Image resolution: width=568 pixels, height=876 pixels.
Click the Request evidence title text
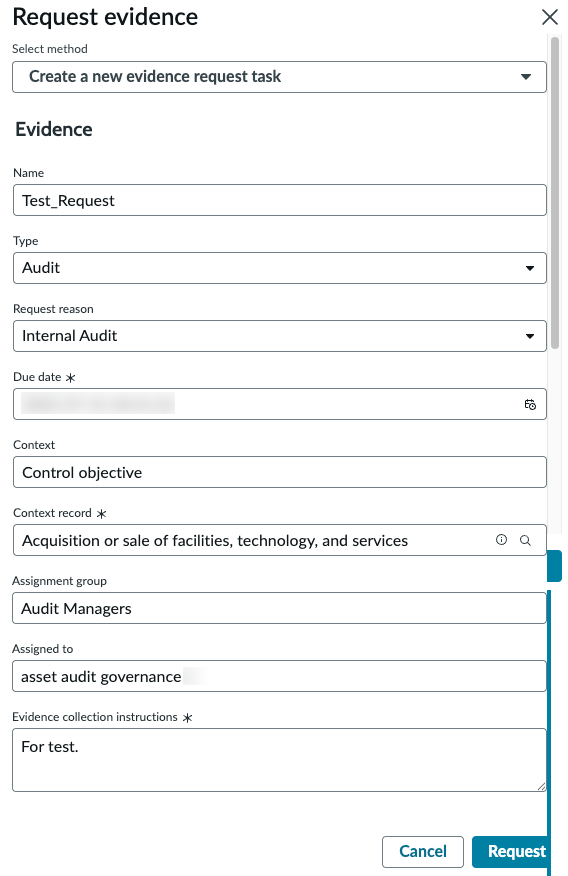(x=105, y=17)
